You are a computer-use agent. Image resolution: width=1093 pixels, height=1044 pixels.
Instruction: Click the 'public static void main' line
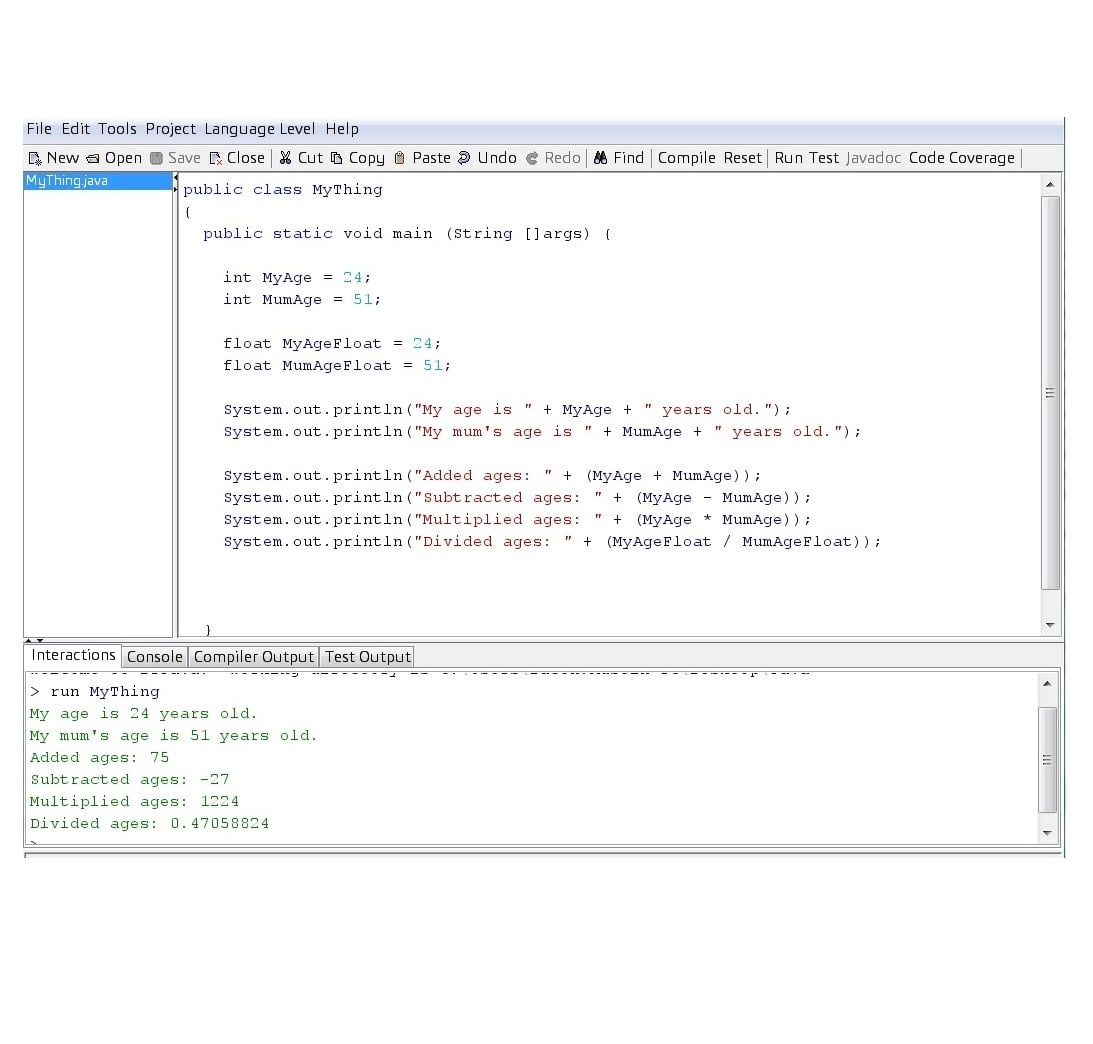(x=407, y=233)
